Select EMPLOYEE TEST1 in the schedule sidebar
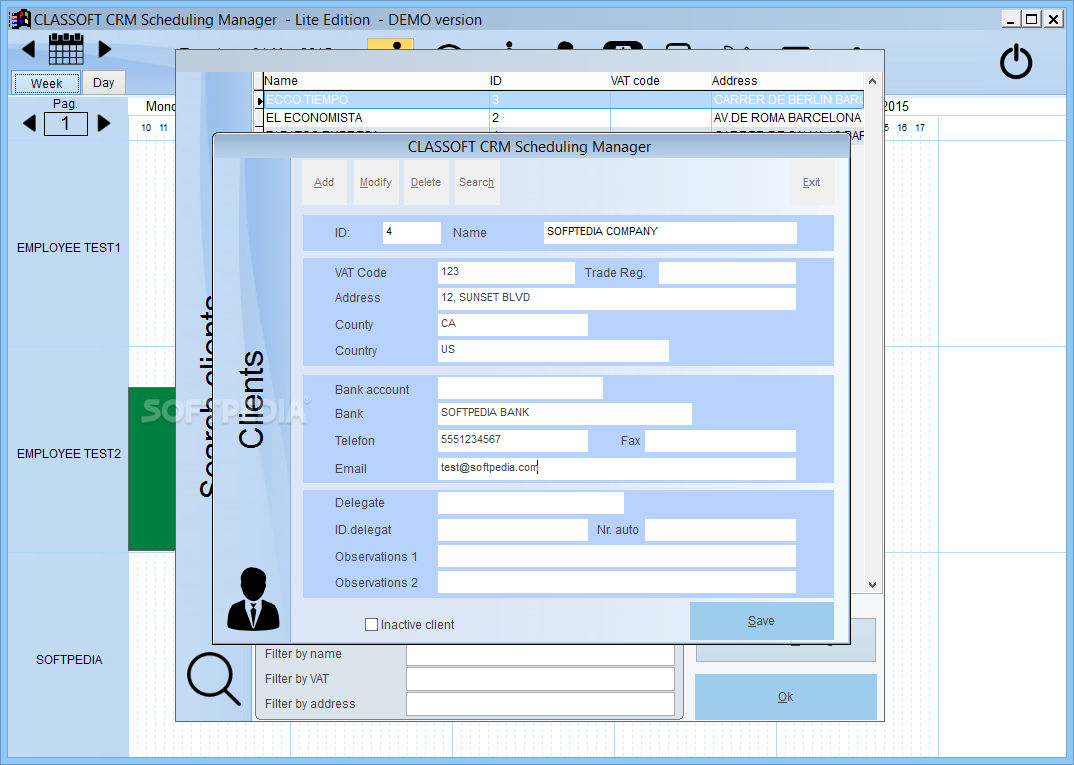This screenshot has height=765, width=1074. 68,248
